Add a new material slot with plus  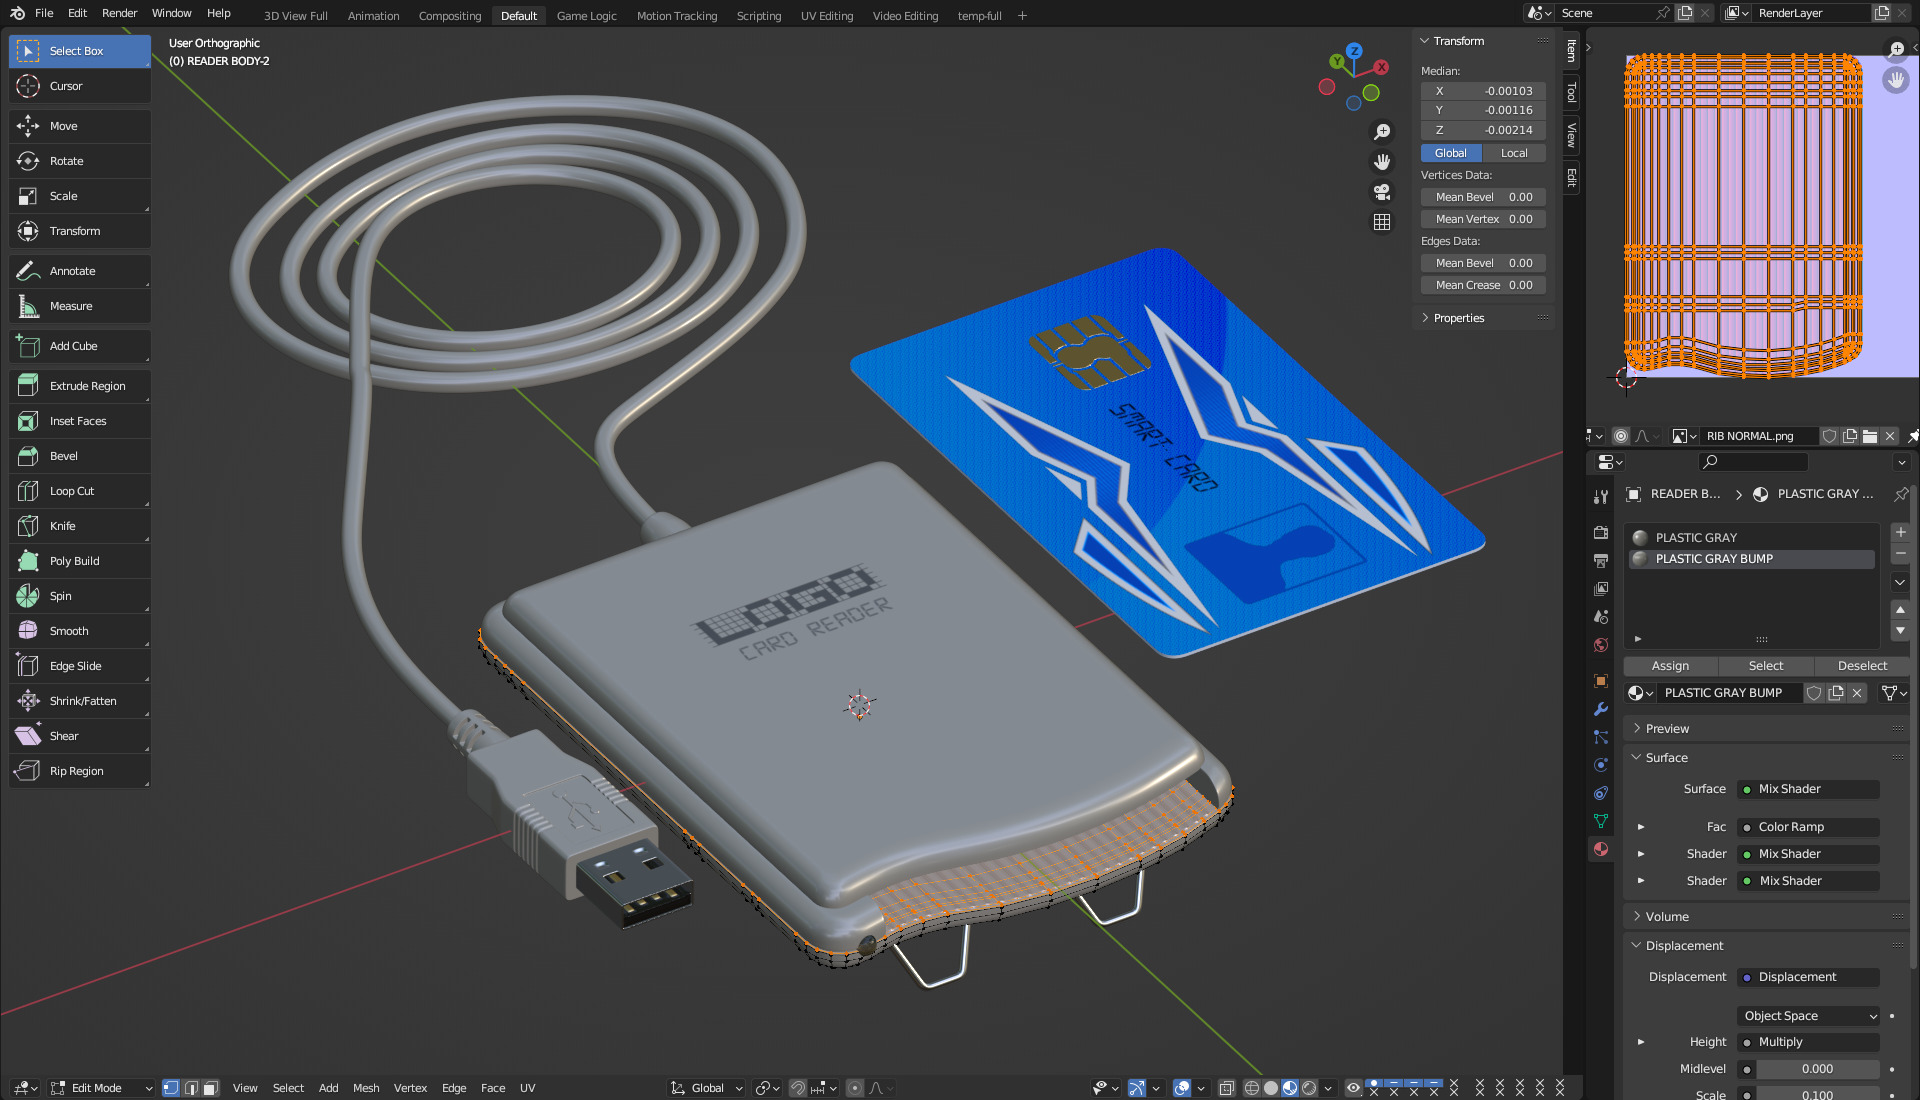[x=1901, y=532]
